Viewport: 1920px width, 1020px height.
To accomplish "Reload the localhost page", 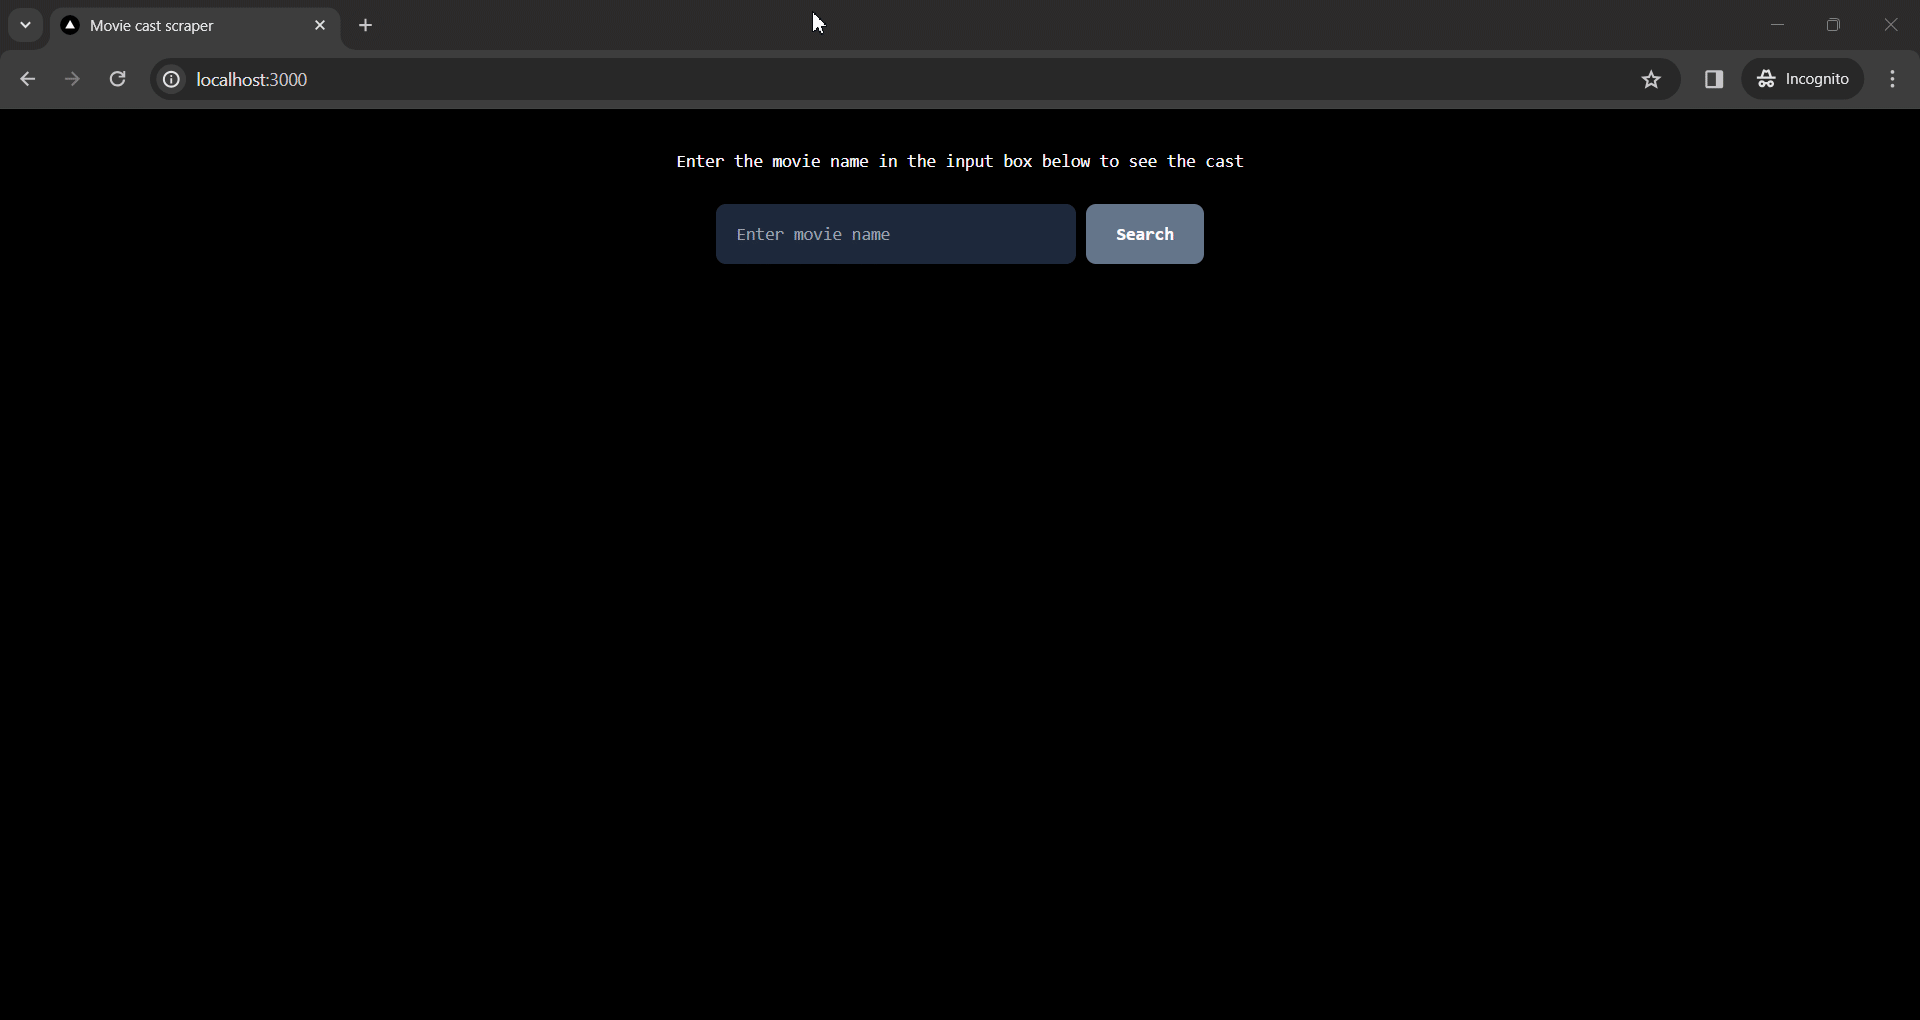I will click(x=117, y=79).
